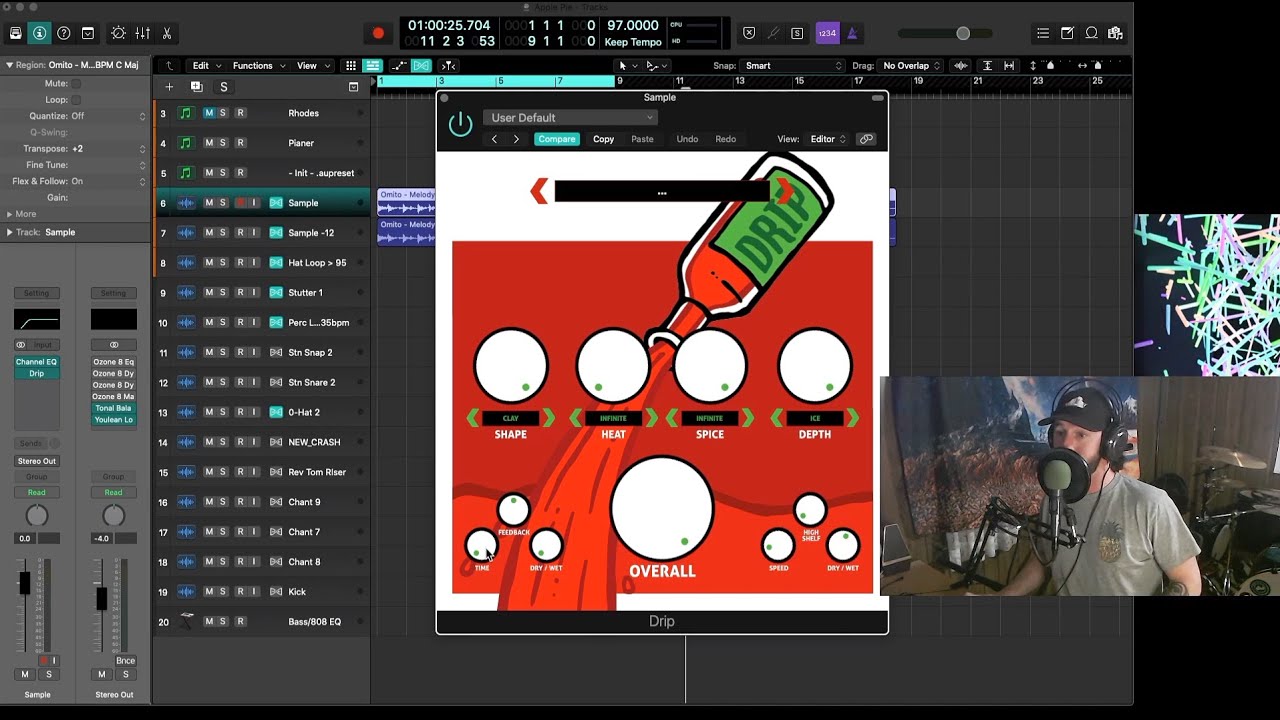Click right green arrow of SHAPE selector
This screenshot has width=1280, height=720.
click(548, 418)
